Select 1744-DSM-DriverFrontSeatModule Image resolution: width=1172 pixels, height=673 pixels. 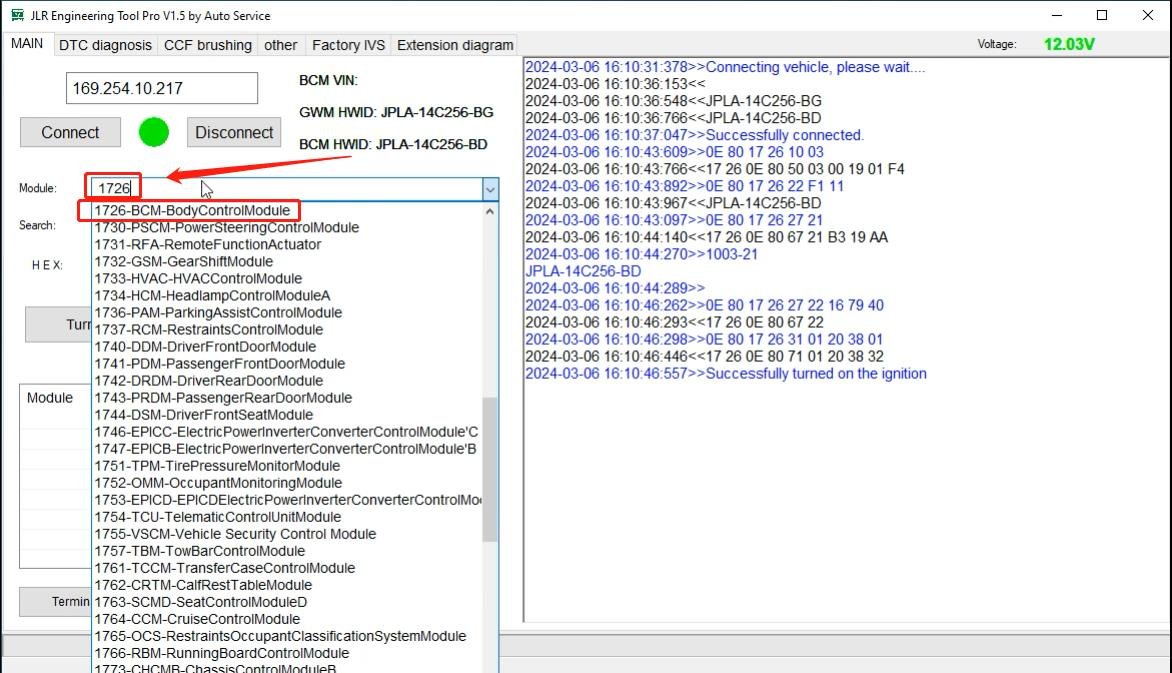tap(287, 414)
